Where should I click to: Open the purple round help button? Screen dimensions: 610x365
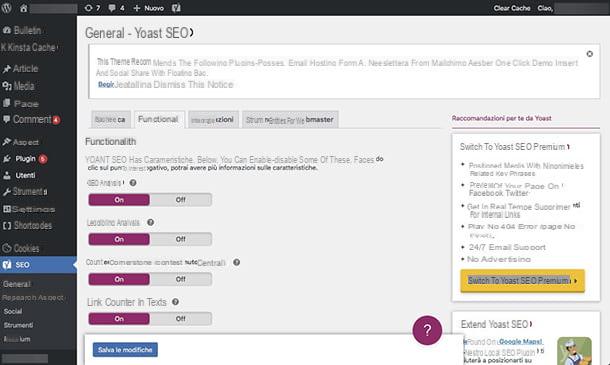pyautogui.click(x=427, y=330)
